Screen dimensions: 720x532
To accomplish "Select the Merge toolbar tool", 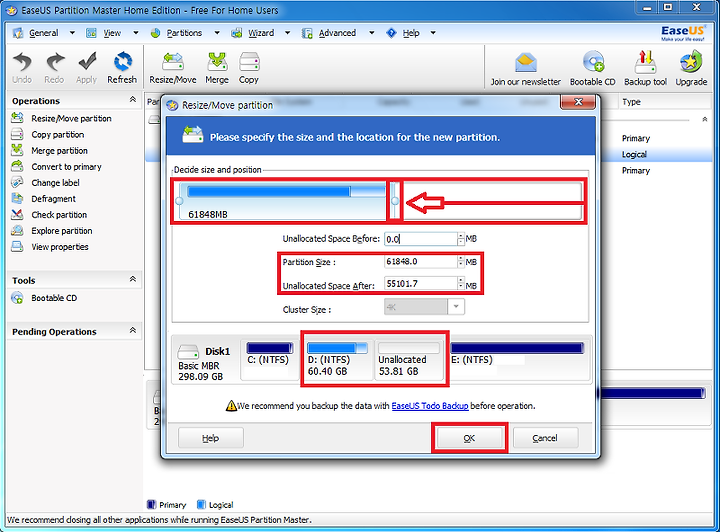I will 217,67.
